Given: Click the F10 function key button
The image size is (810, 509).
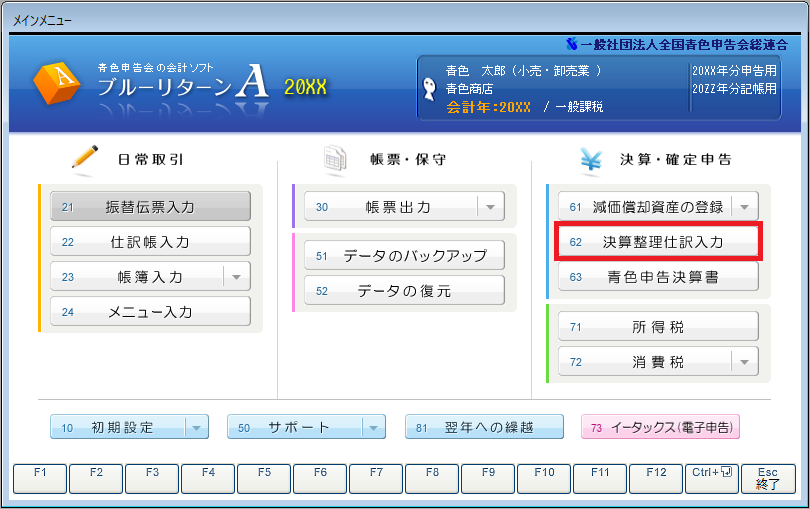Looking at the screenshot, I should coord(544,479).
